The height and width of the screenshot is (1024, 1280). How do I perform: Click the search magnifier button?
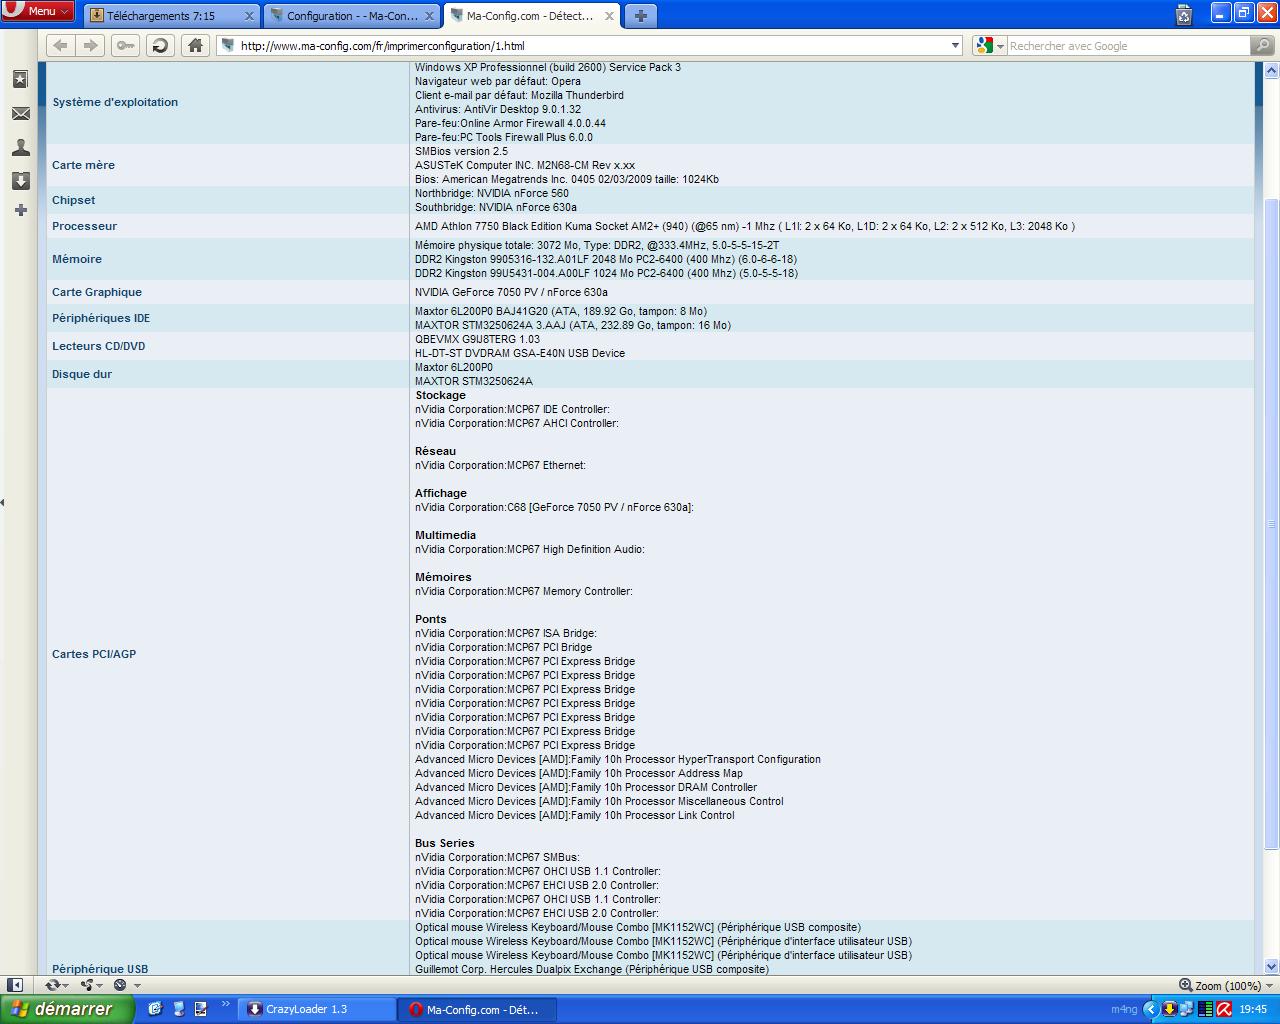[1263, 45]
